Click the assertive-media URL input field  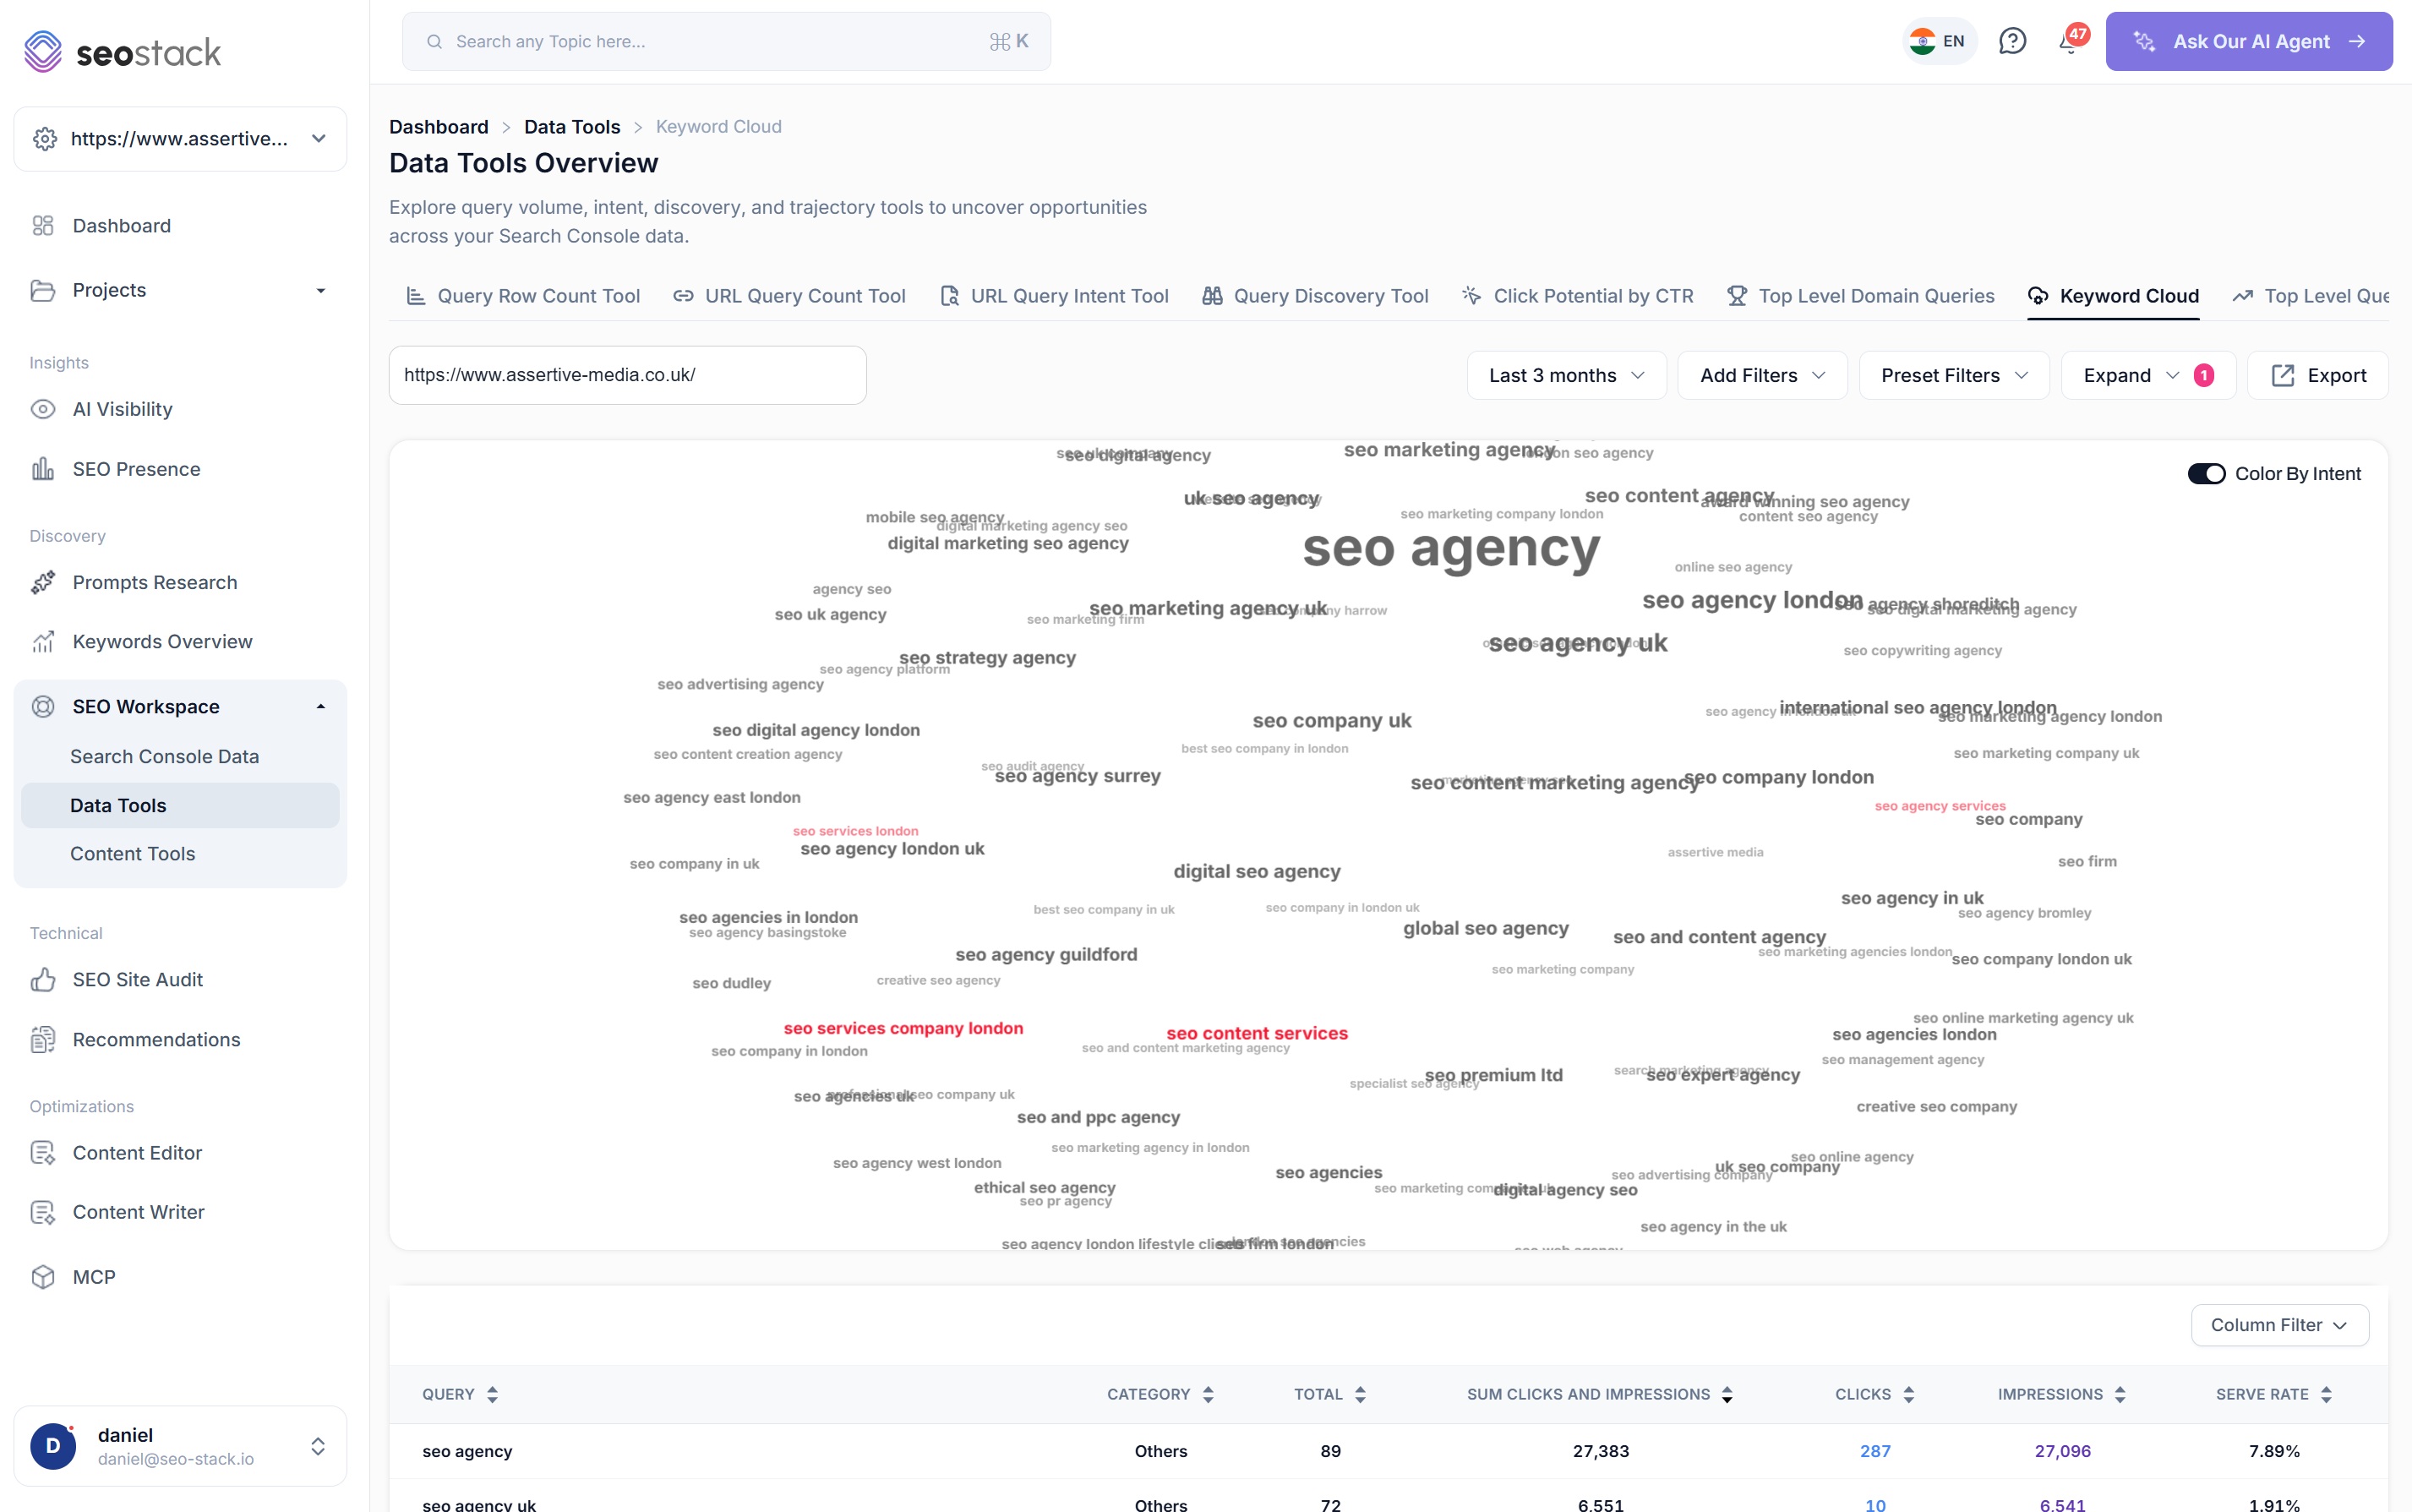(x=627, y=375)
